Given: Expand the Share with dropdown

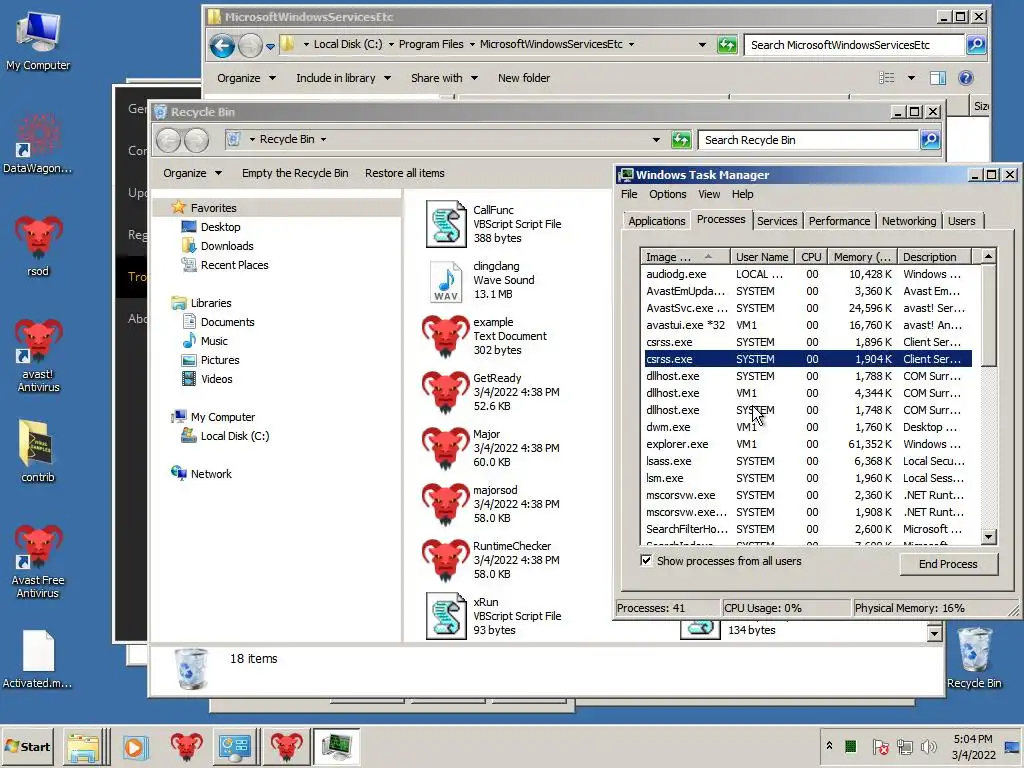Looking at the screenshot, I should [x=444, y=78].
